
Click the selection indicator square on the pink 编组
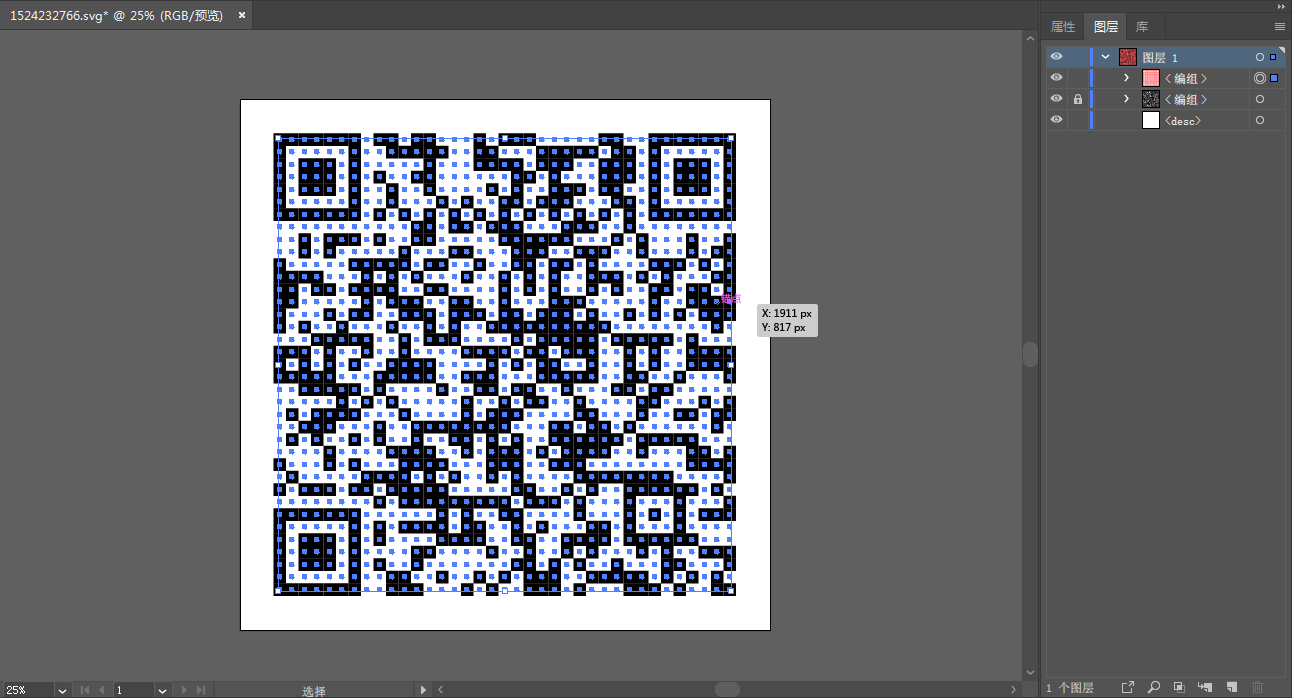pos(1274,78)
